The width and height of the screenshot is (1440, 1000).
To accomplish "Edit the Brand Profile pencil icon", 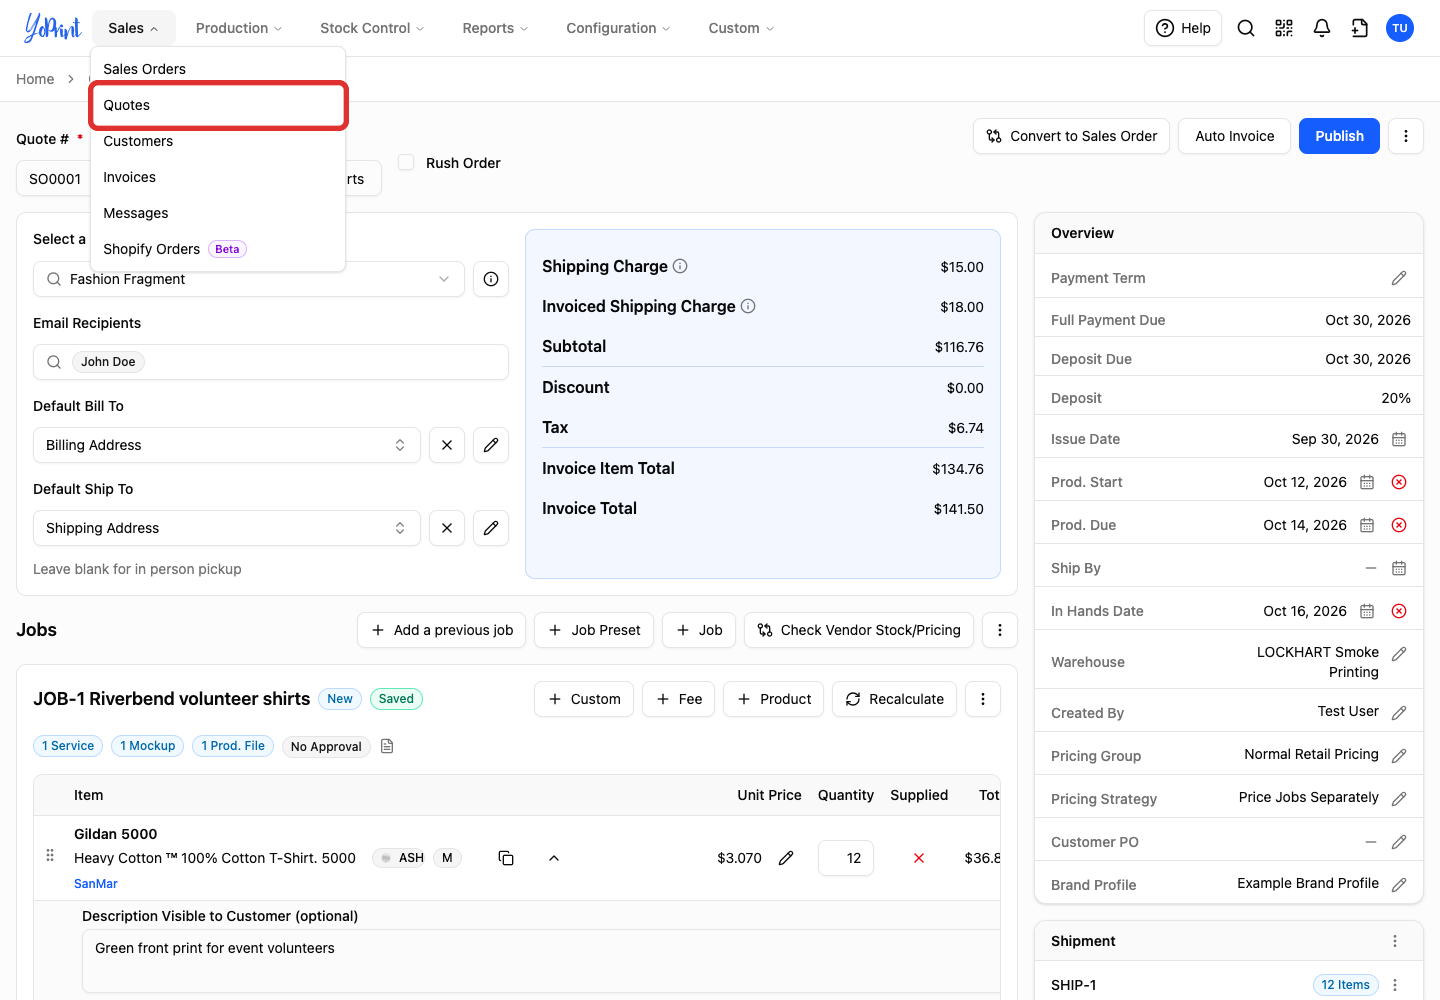I will point(1399,885).
